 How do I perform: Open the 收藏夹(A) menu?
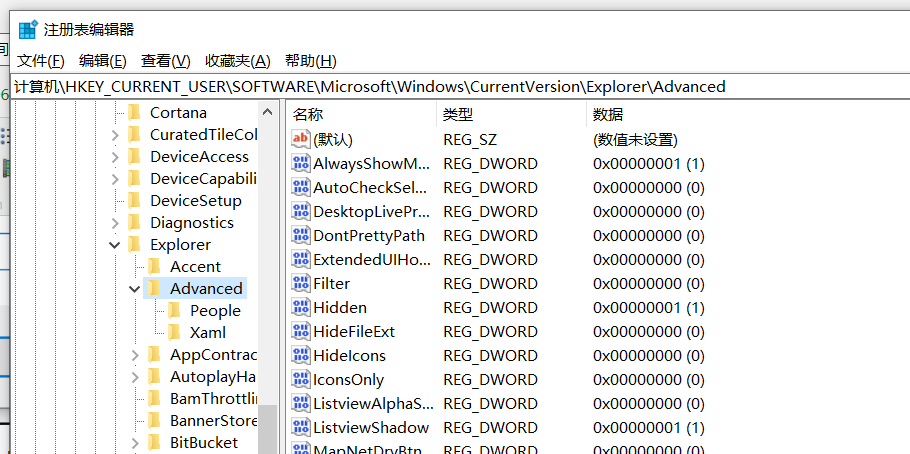238,60
